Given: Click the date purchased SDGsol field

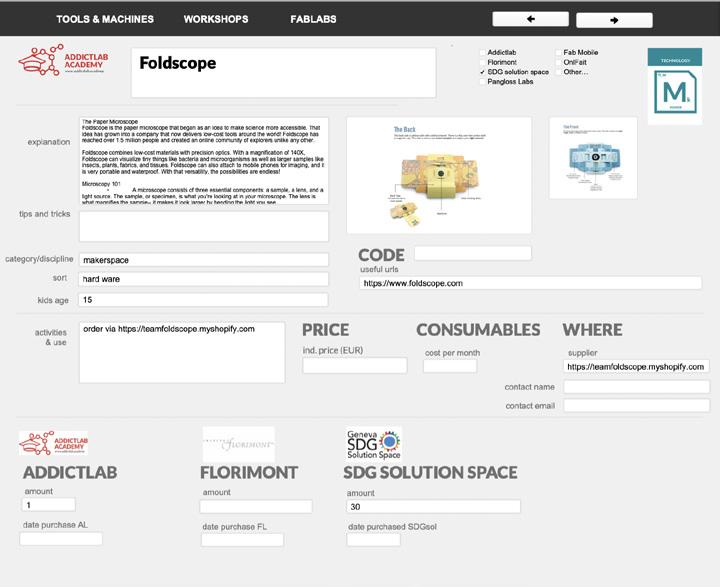Looking at the screenshot, I should click(373, 540).
